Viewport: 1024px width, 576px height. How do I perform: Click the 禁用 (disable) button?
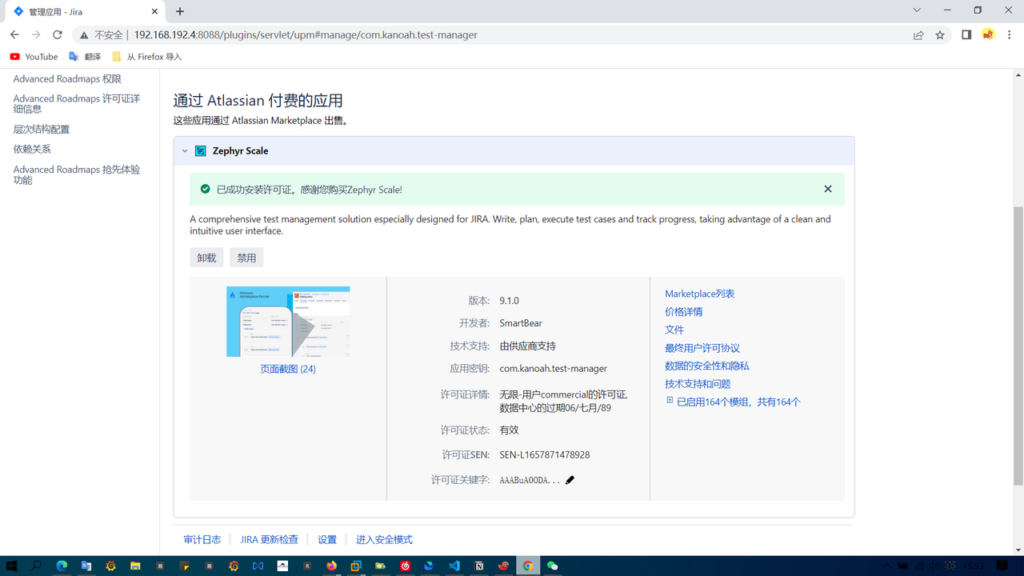point(246,258)
